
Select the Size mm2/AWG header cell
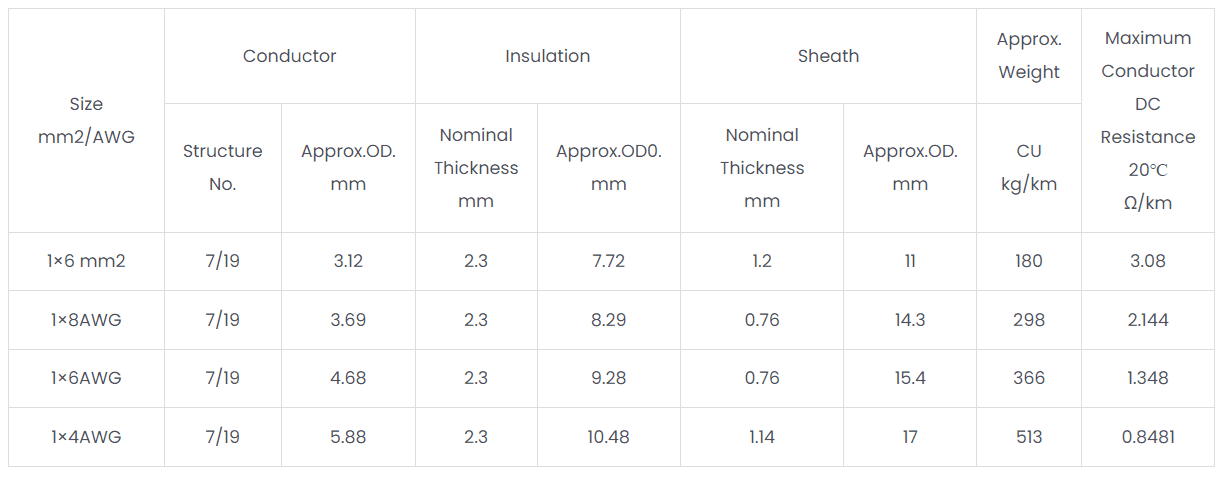tap(86, 120)
